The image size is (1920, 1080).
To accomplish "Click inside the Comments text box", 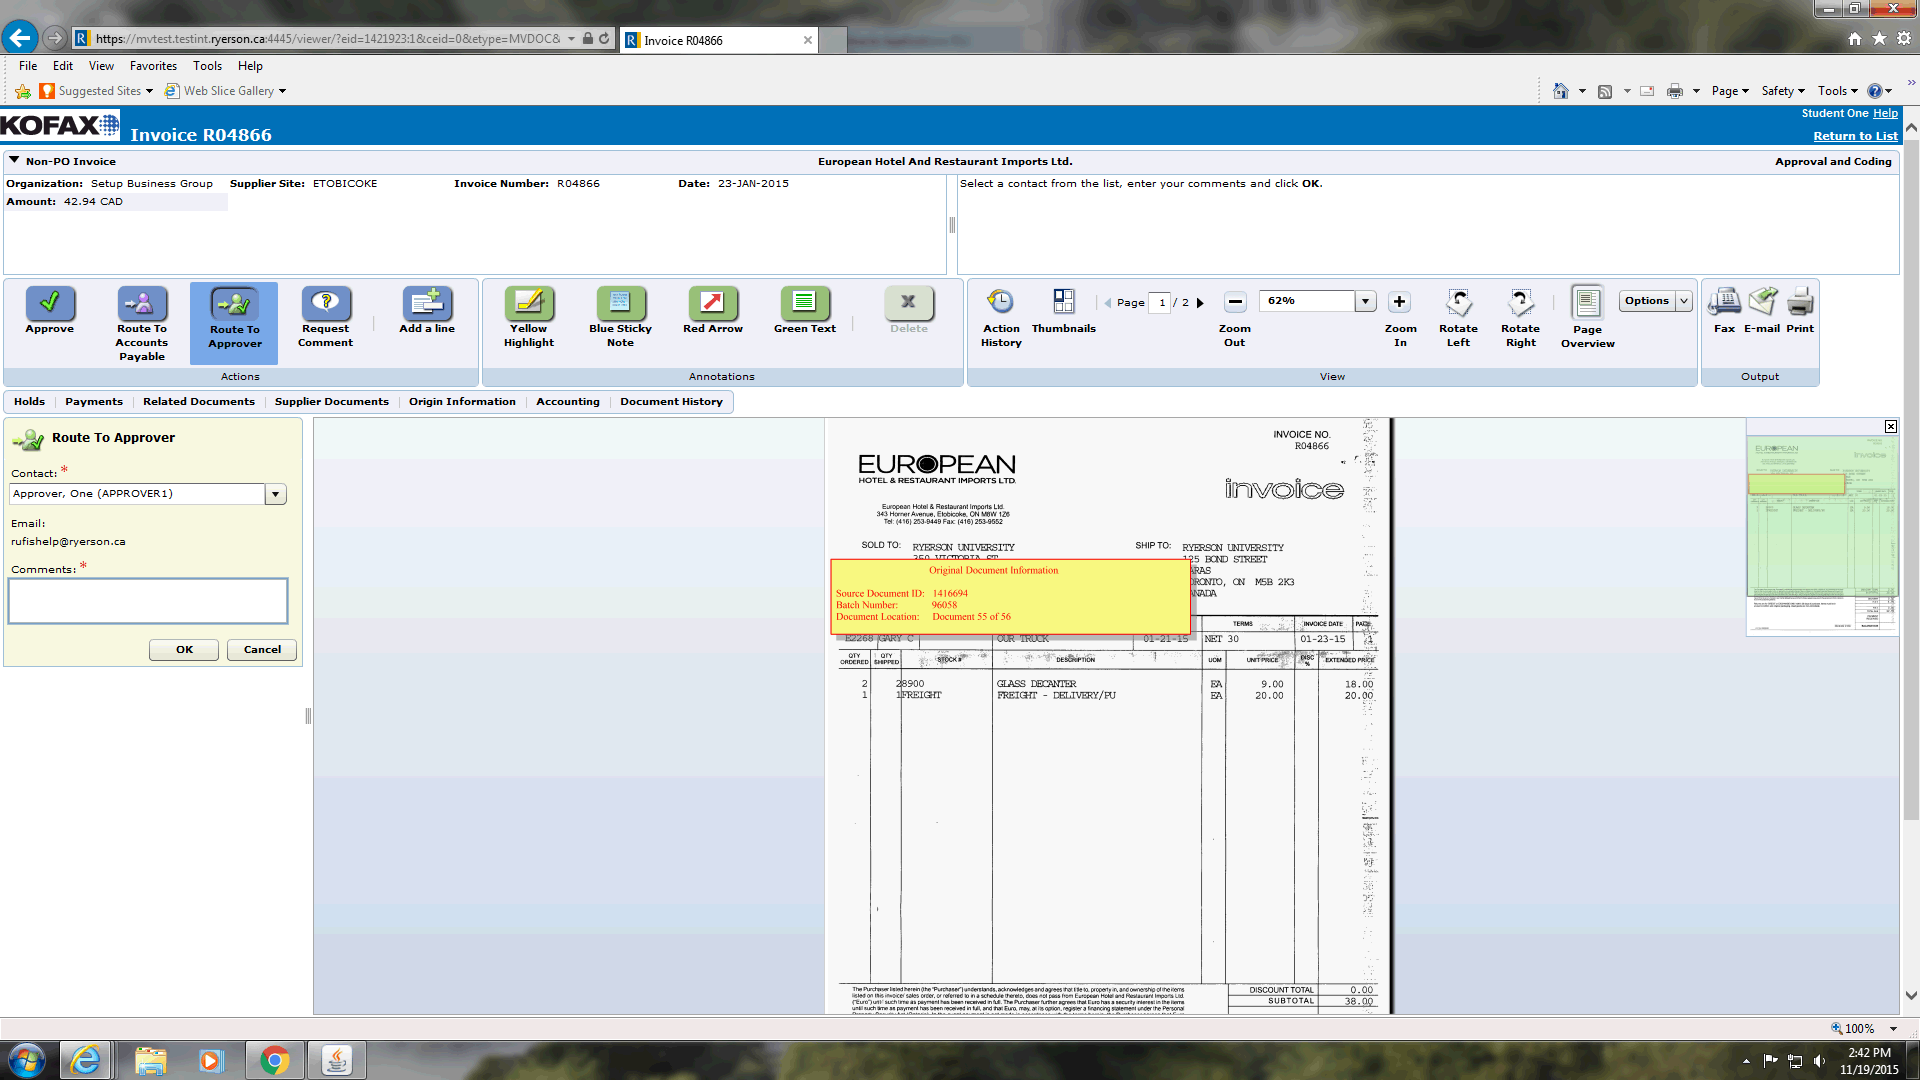I will coord(148,601).
